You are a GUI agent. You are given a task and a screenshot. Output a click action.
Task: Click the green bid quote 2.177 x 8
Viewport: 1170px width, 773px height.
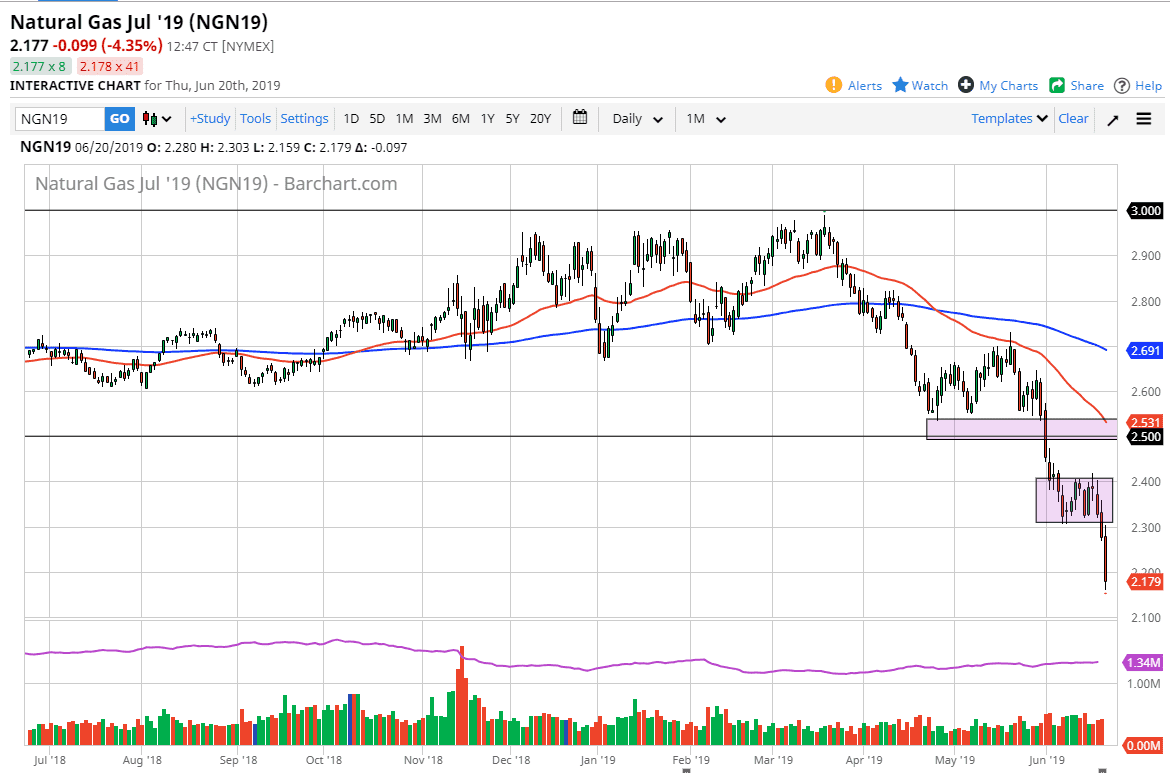pos(40,66)
